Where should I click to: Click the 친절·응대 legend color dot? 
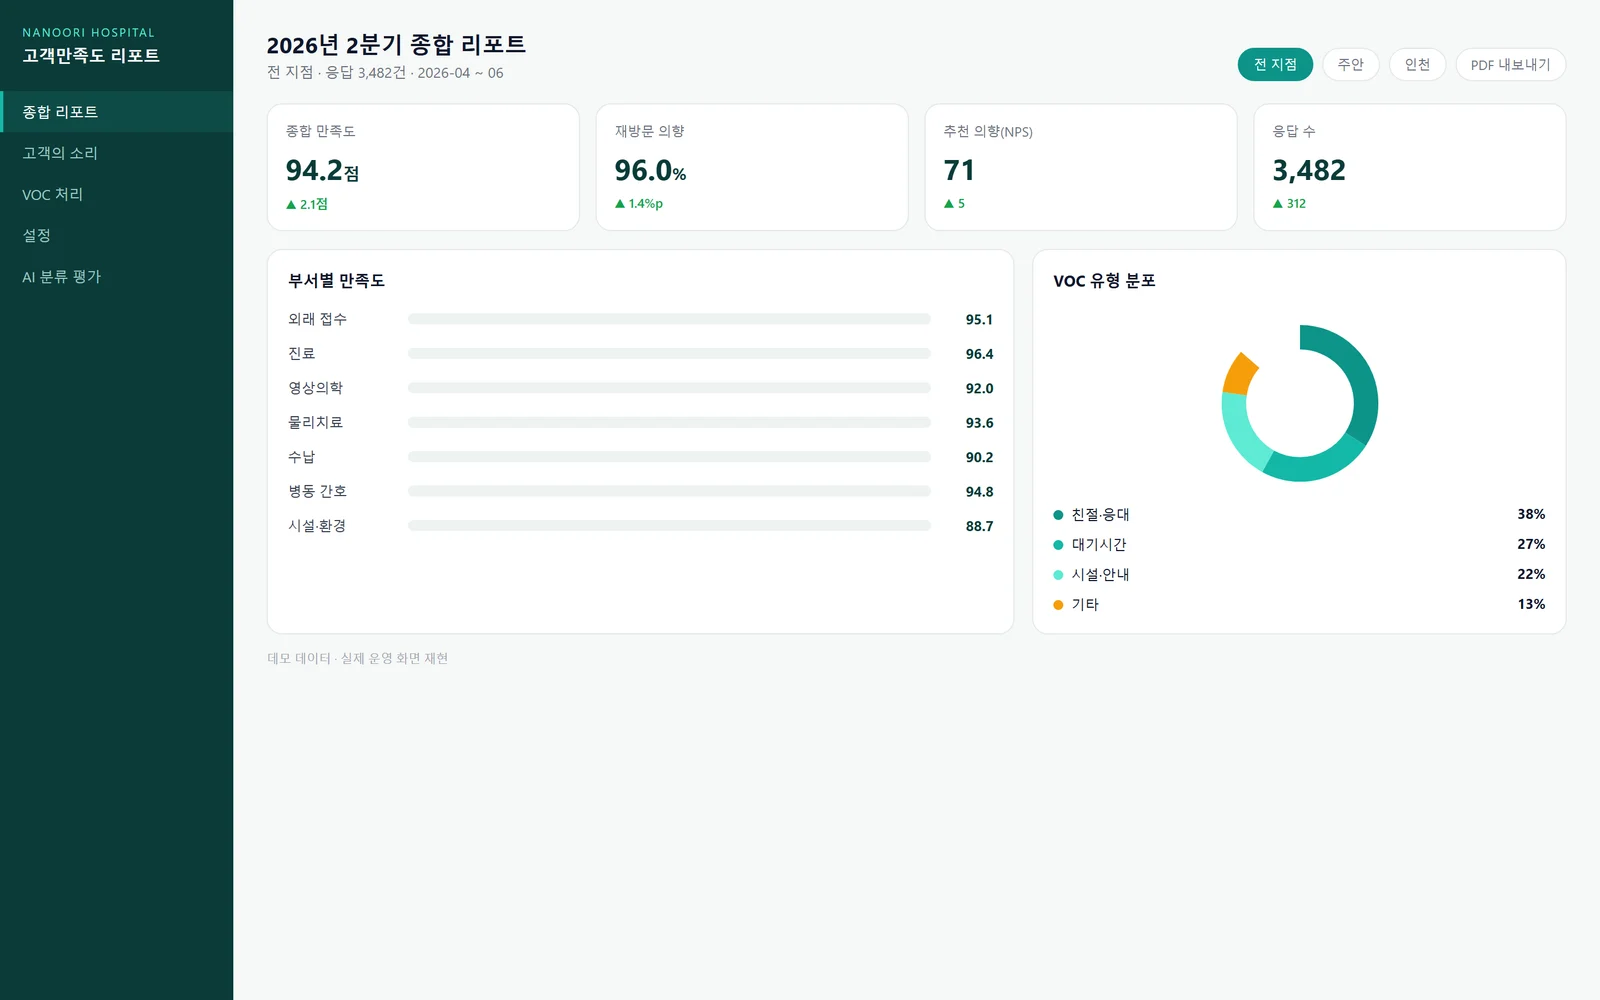[1058, 515]
